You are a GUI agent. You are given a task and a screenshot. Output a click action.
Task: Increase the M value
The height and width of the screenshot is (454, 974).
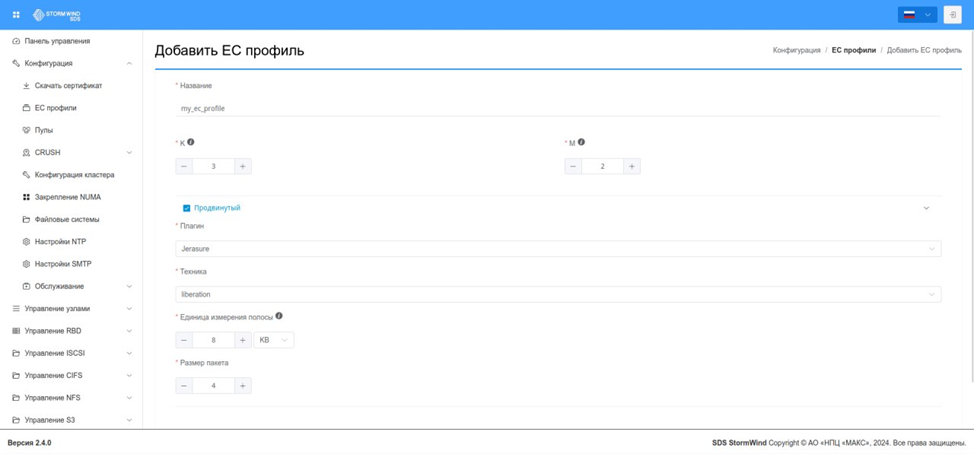click(x=632, y=166)
